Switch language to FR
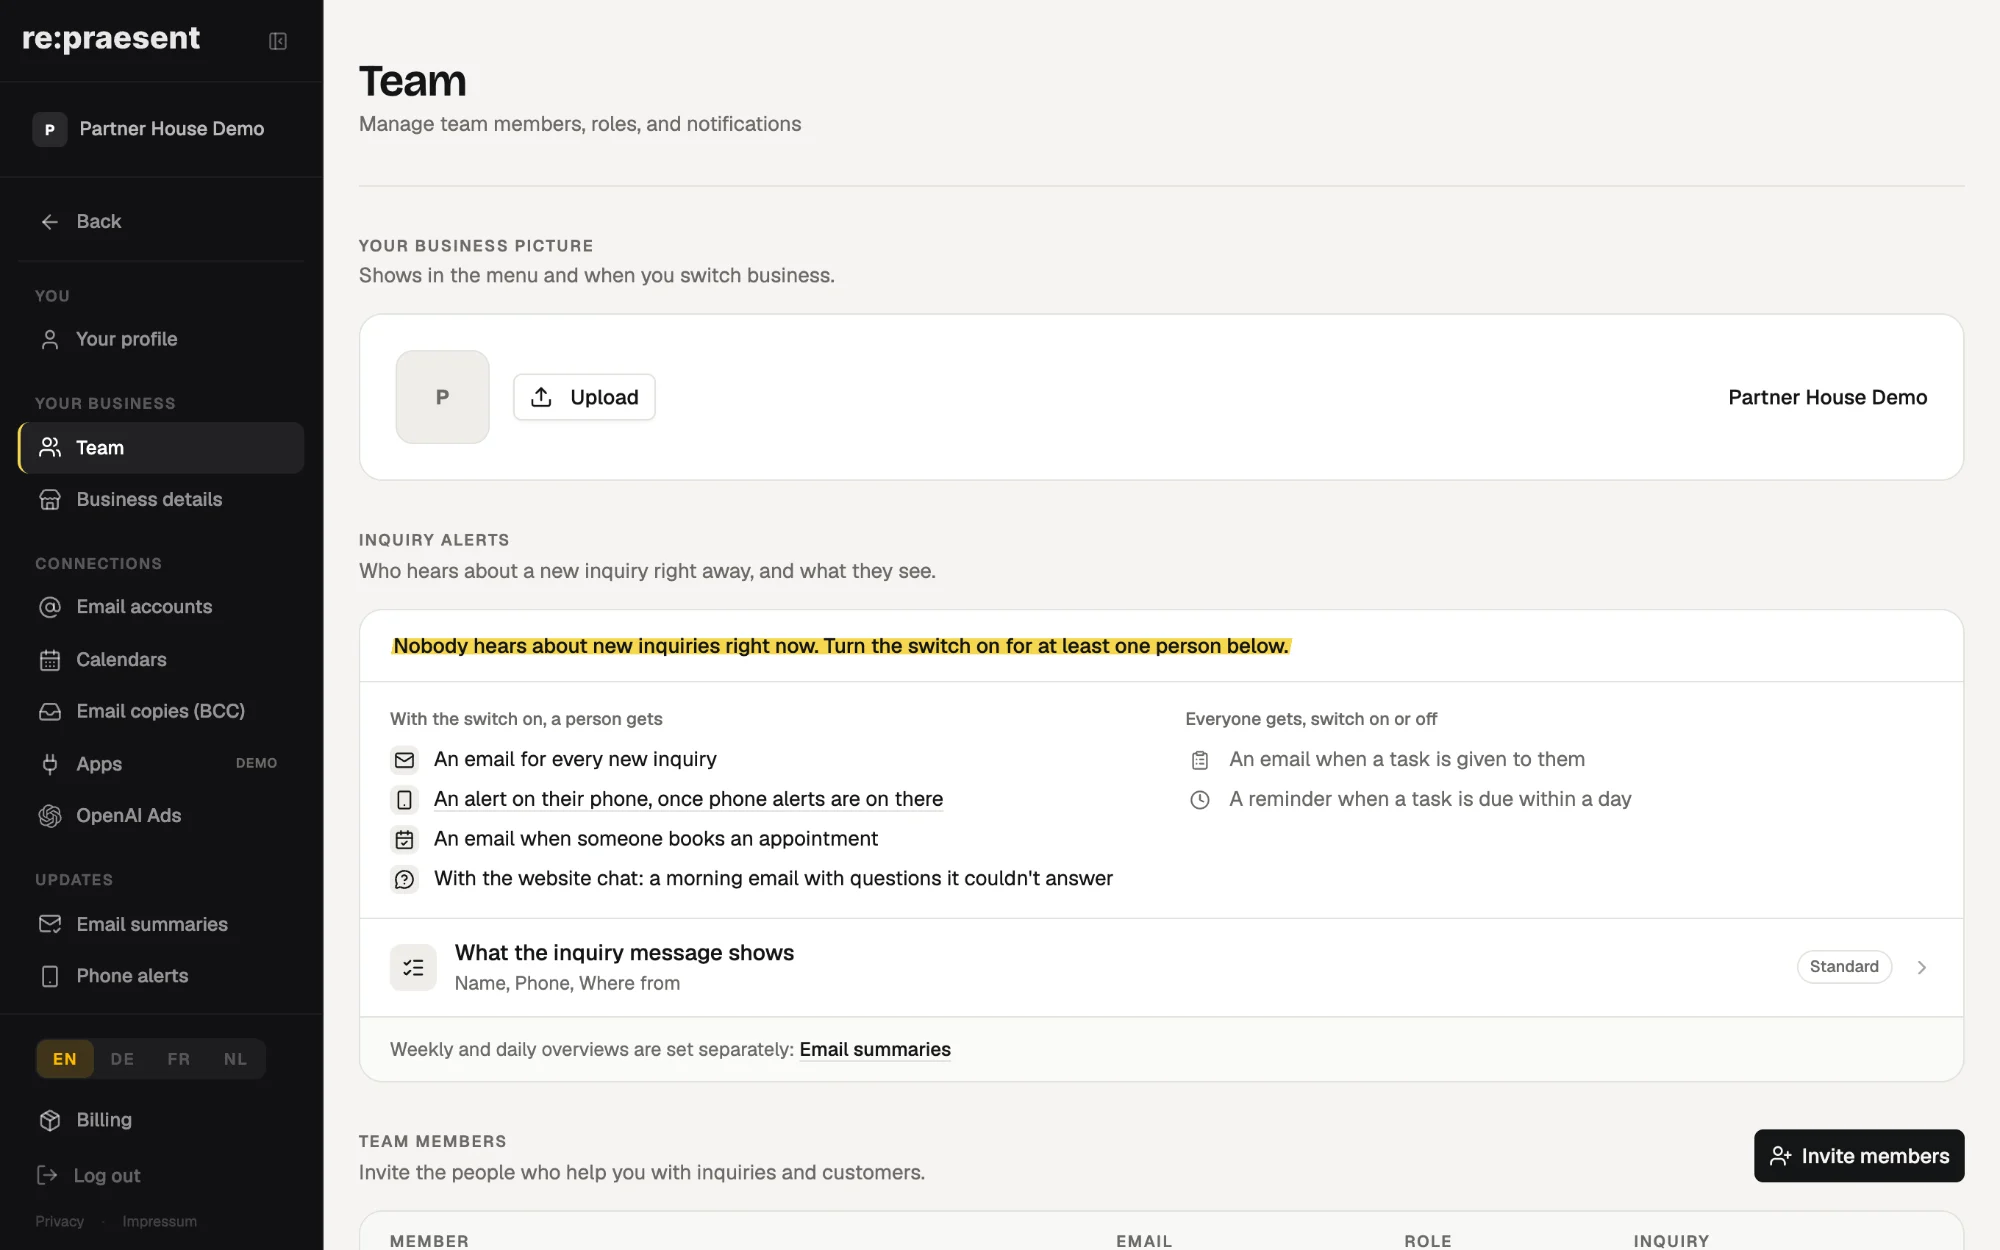Viewport: 2000px width, 1250px height. pos(179,1059)
